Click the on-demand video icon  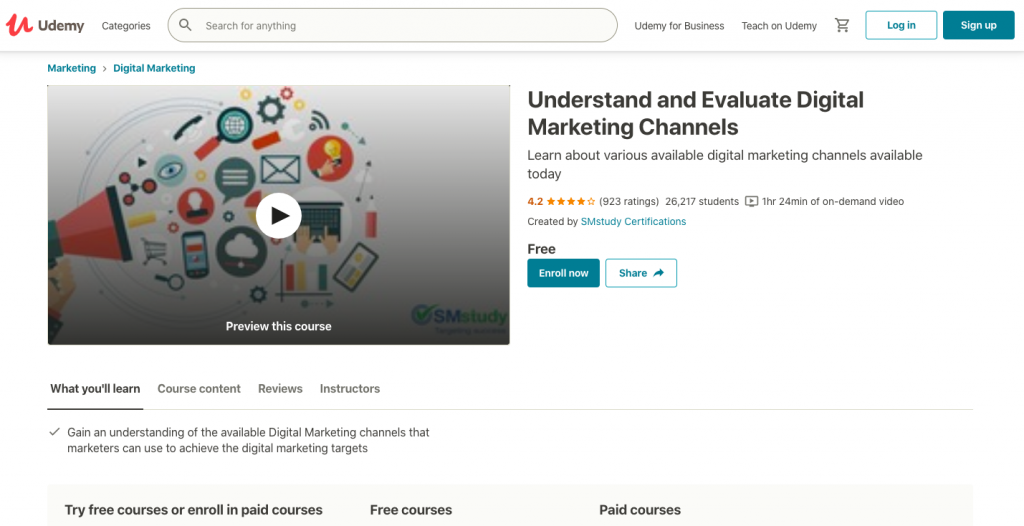click(x=752, y=201)
